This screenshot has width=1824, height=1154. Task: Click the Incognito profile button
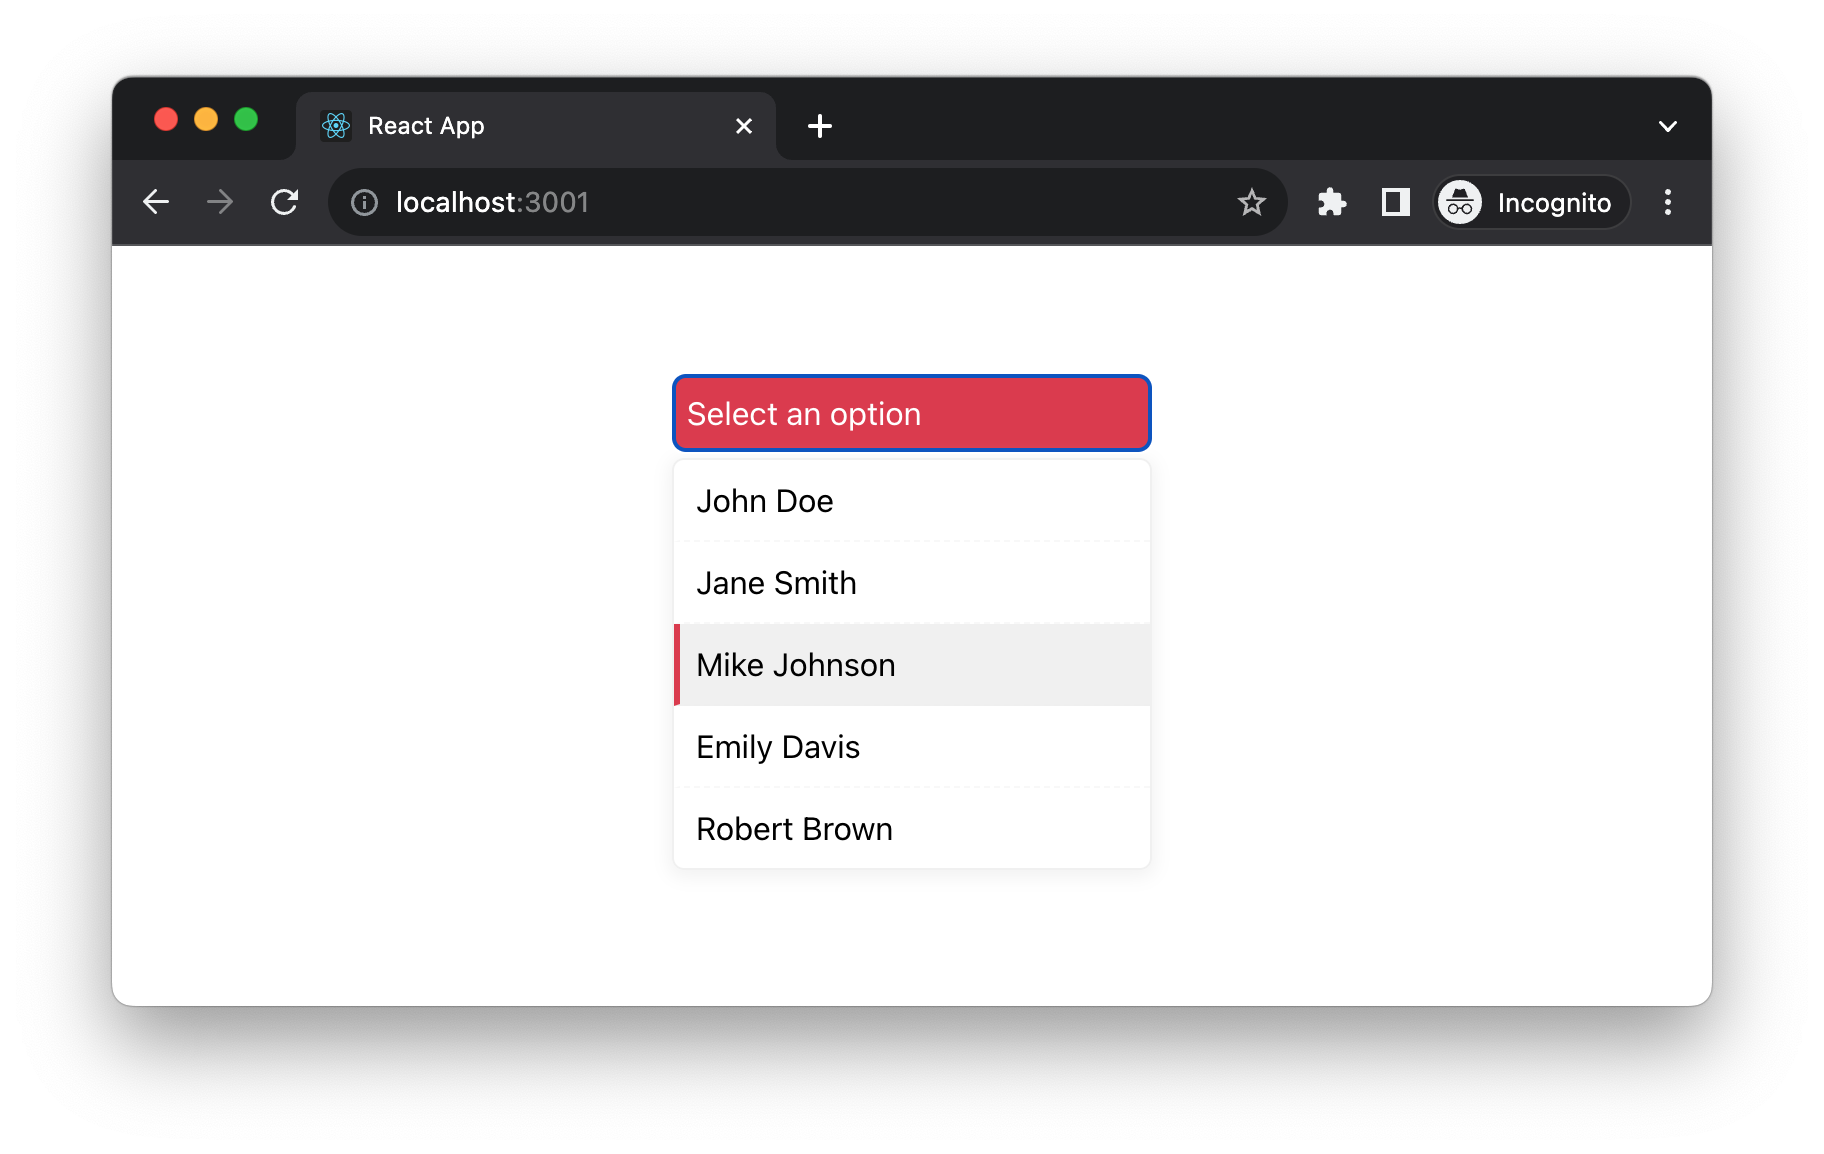pyautogui.click(x=1531, y=203)
